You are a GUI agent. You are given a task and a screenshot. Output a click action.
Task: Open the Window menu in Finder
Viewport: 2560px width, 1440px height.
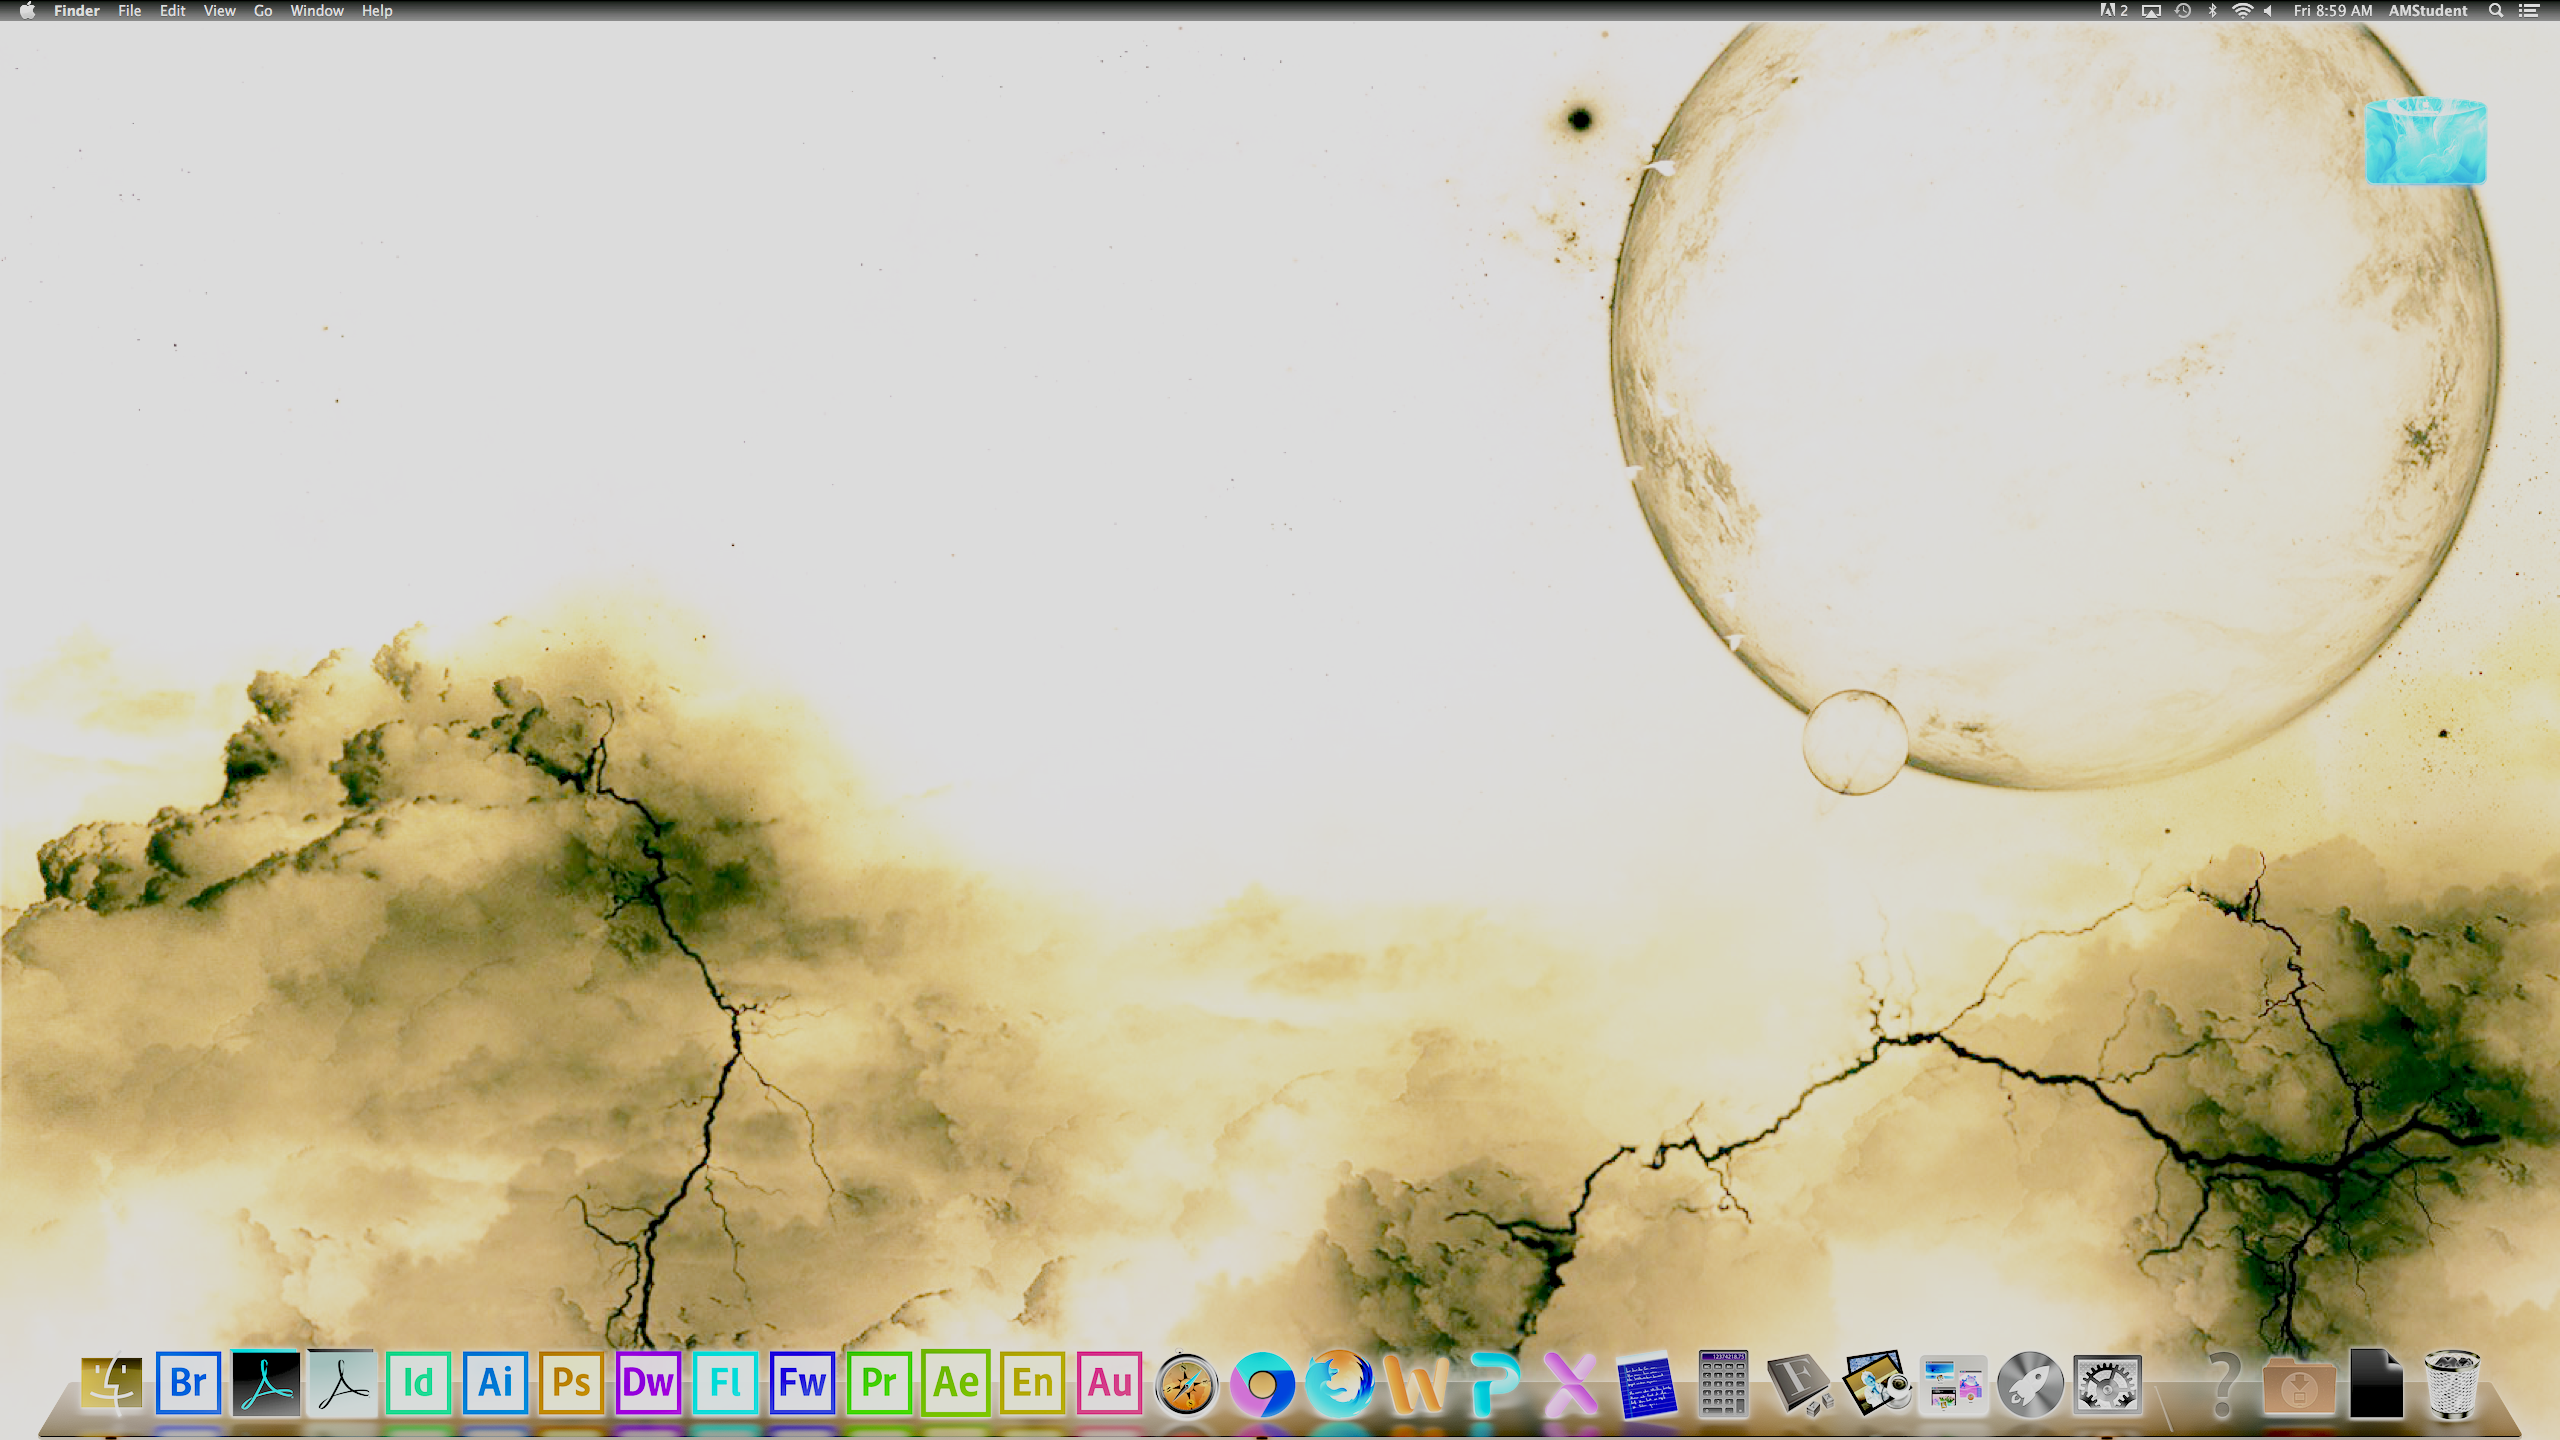point(317,11)
